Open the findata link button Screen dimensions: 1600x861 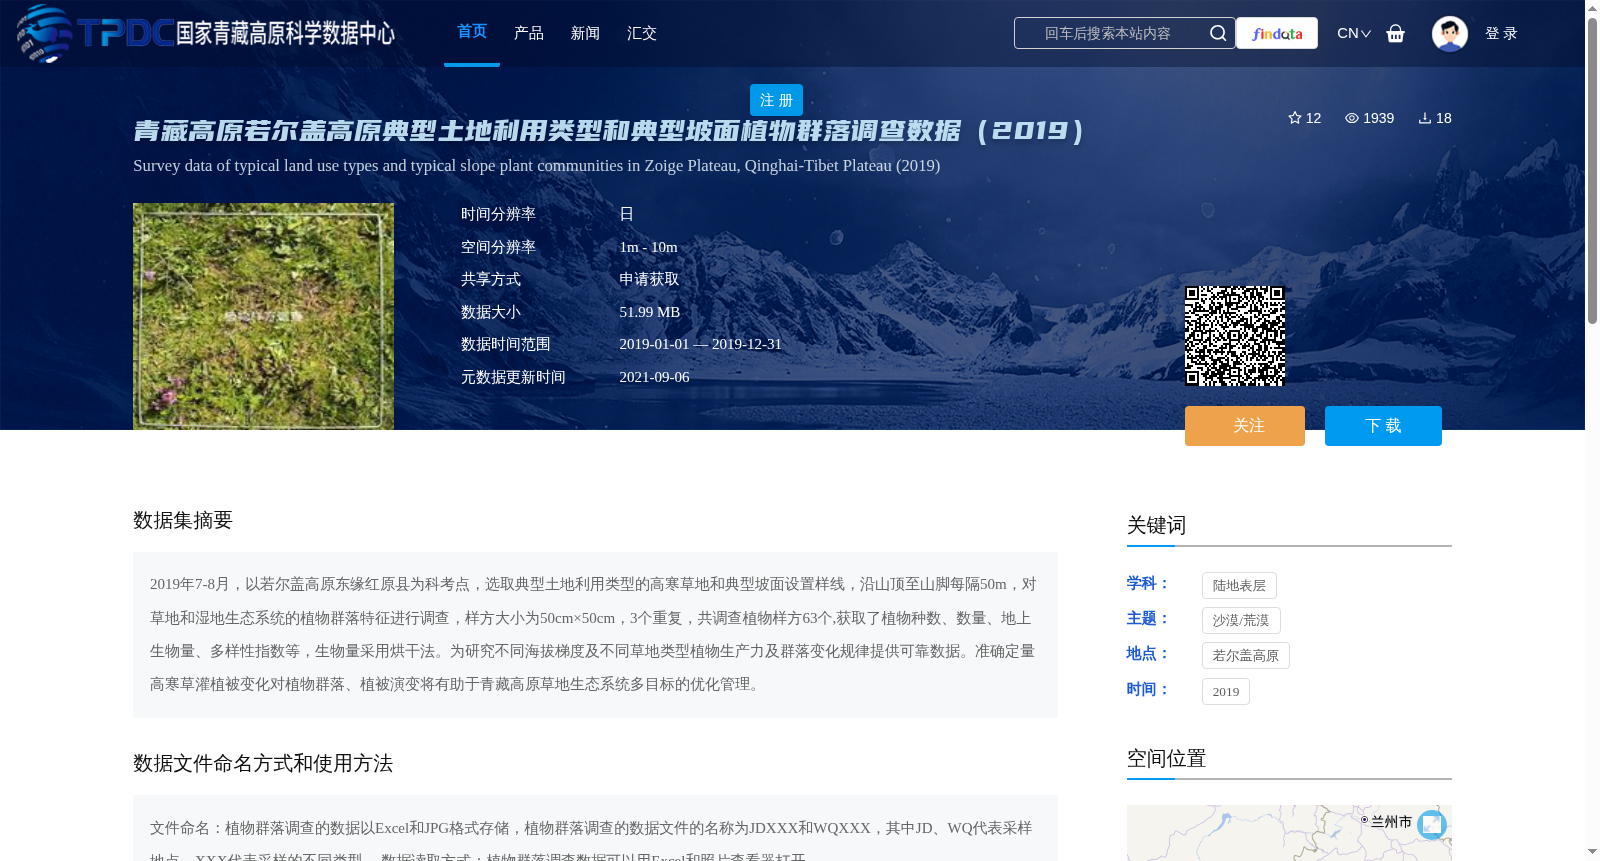click(x=1277, y=33)
